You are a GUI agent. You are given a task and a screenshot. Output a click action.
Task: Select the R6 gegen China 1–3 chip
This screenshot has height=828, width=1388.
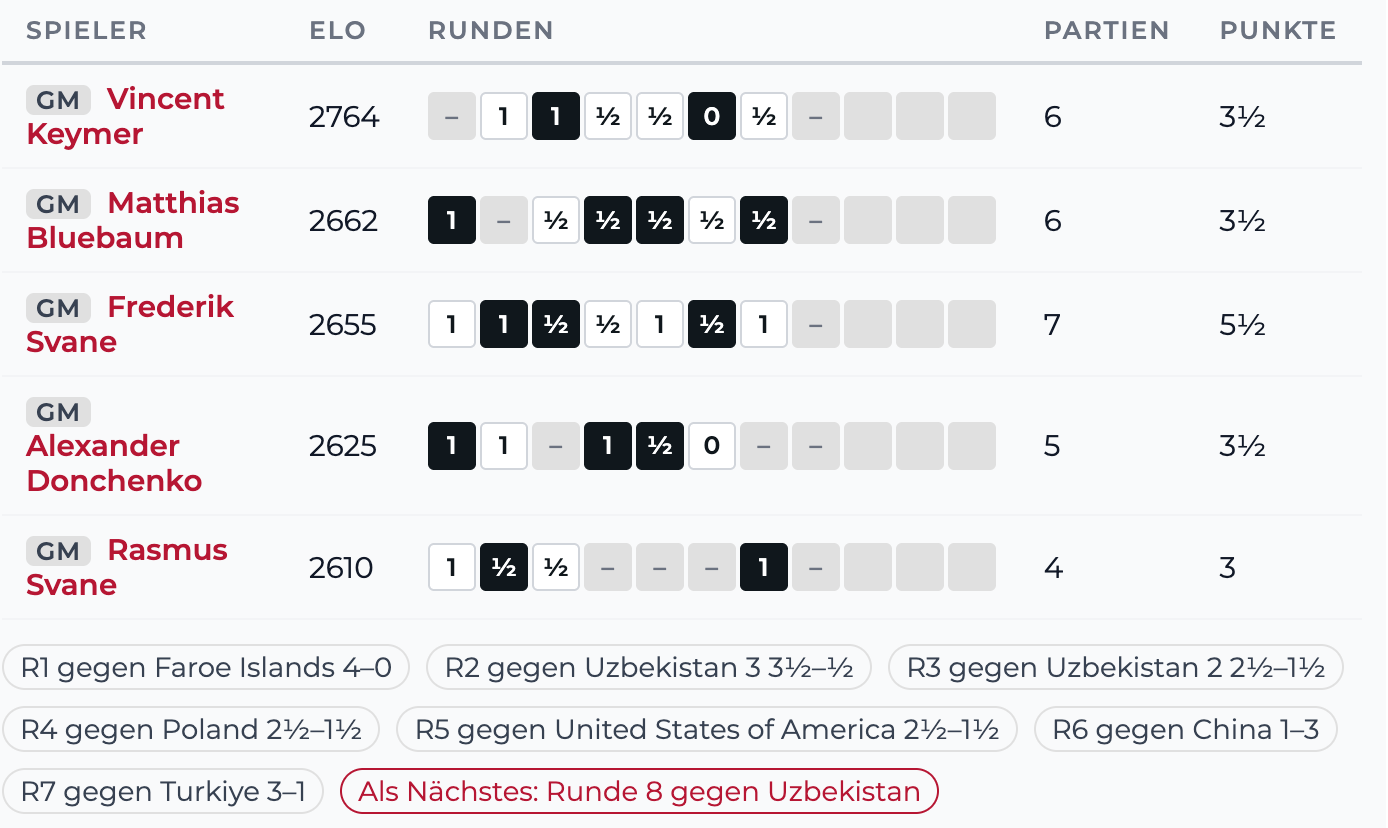[1186, 730]
